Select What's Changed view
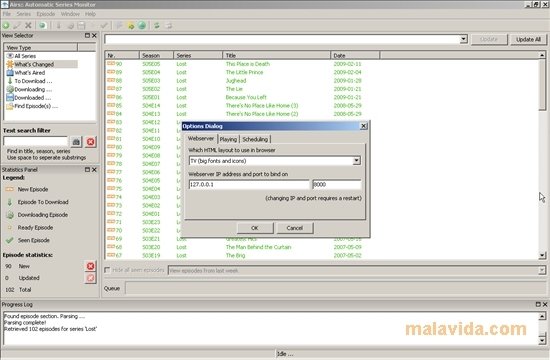Screen dimensions: 550x360 click(x=42, y=64)
